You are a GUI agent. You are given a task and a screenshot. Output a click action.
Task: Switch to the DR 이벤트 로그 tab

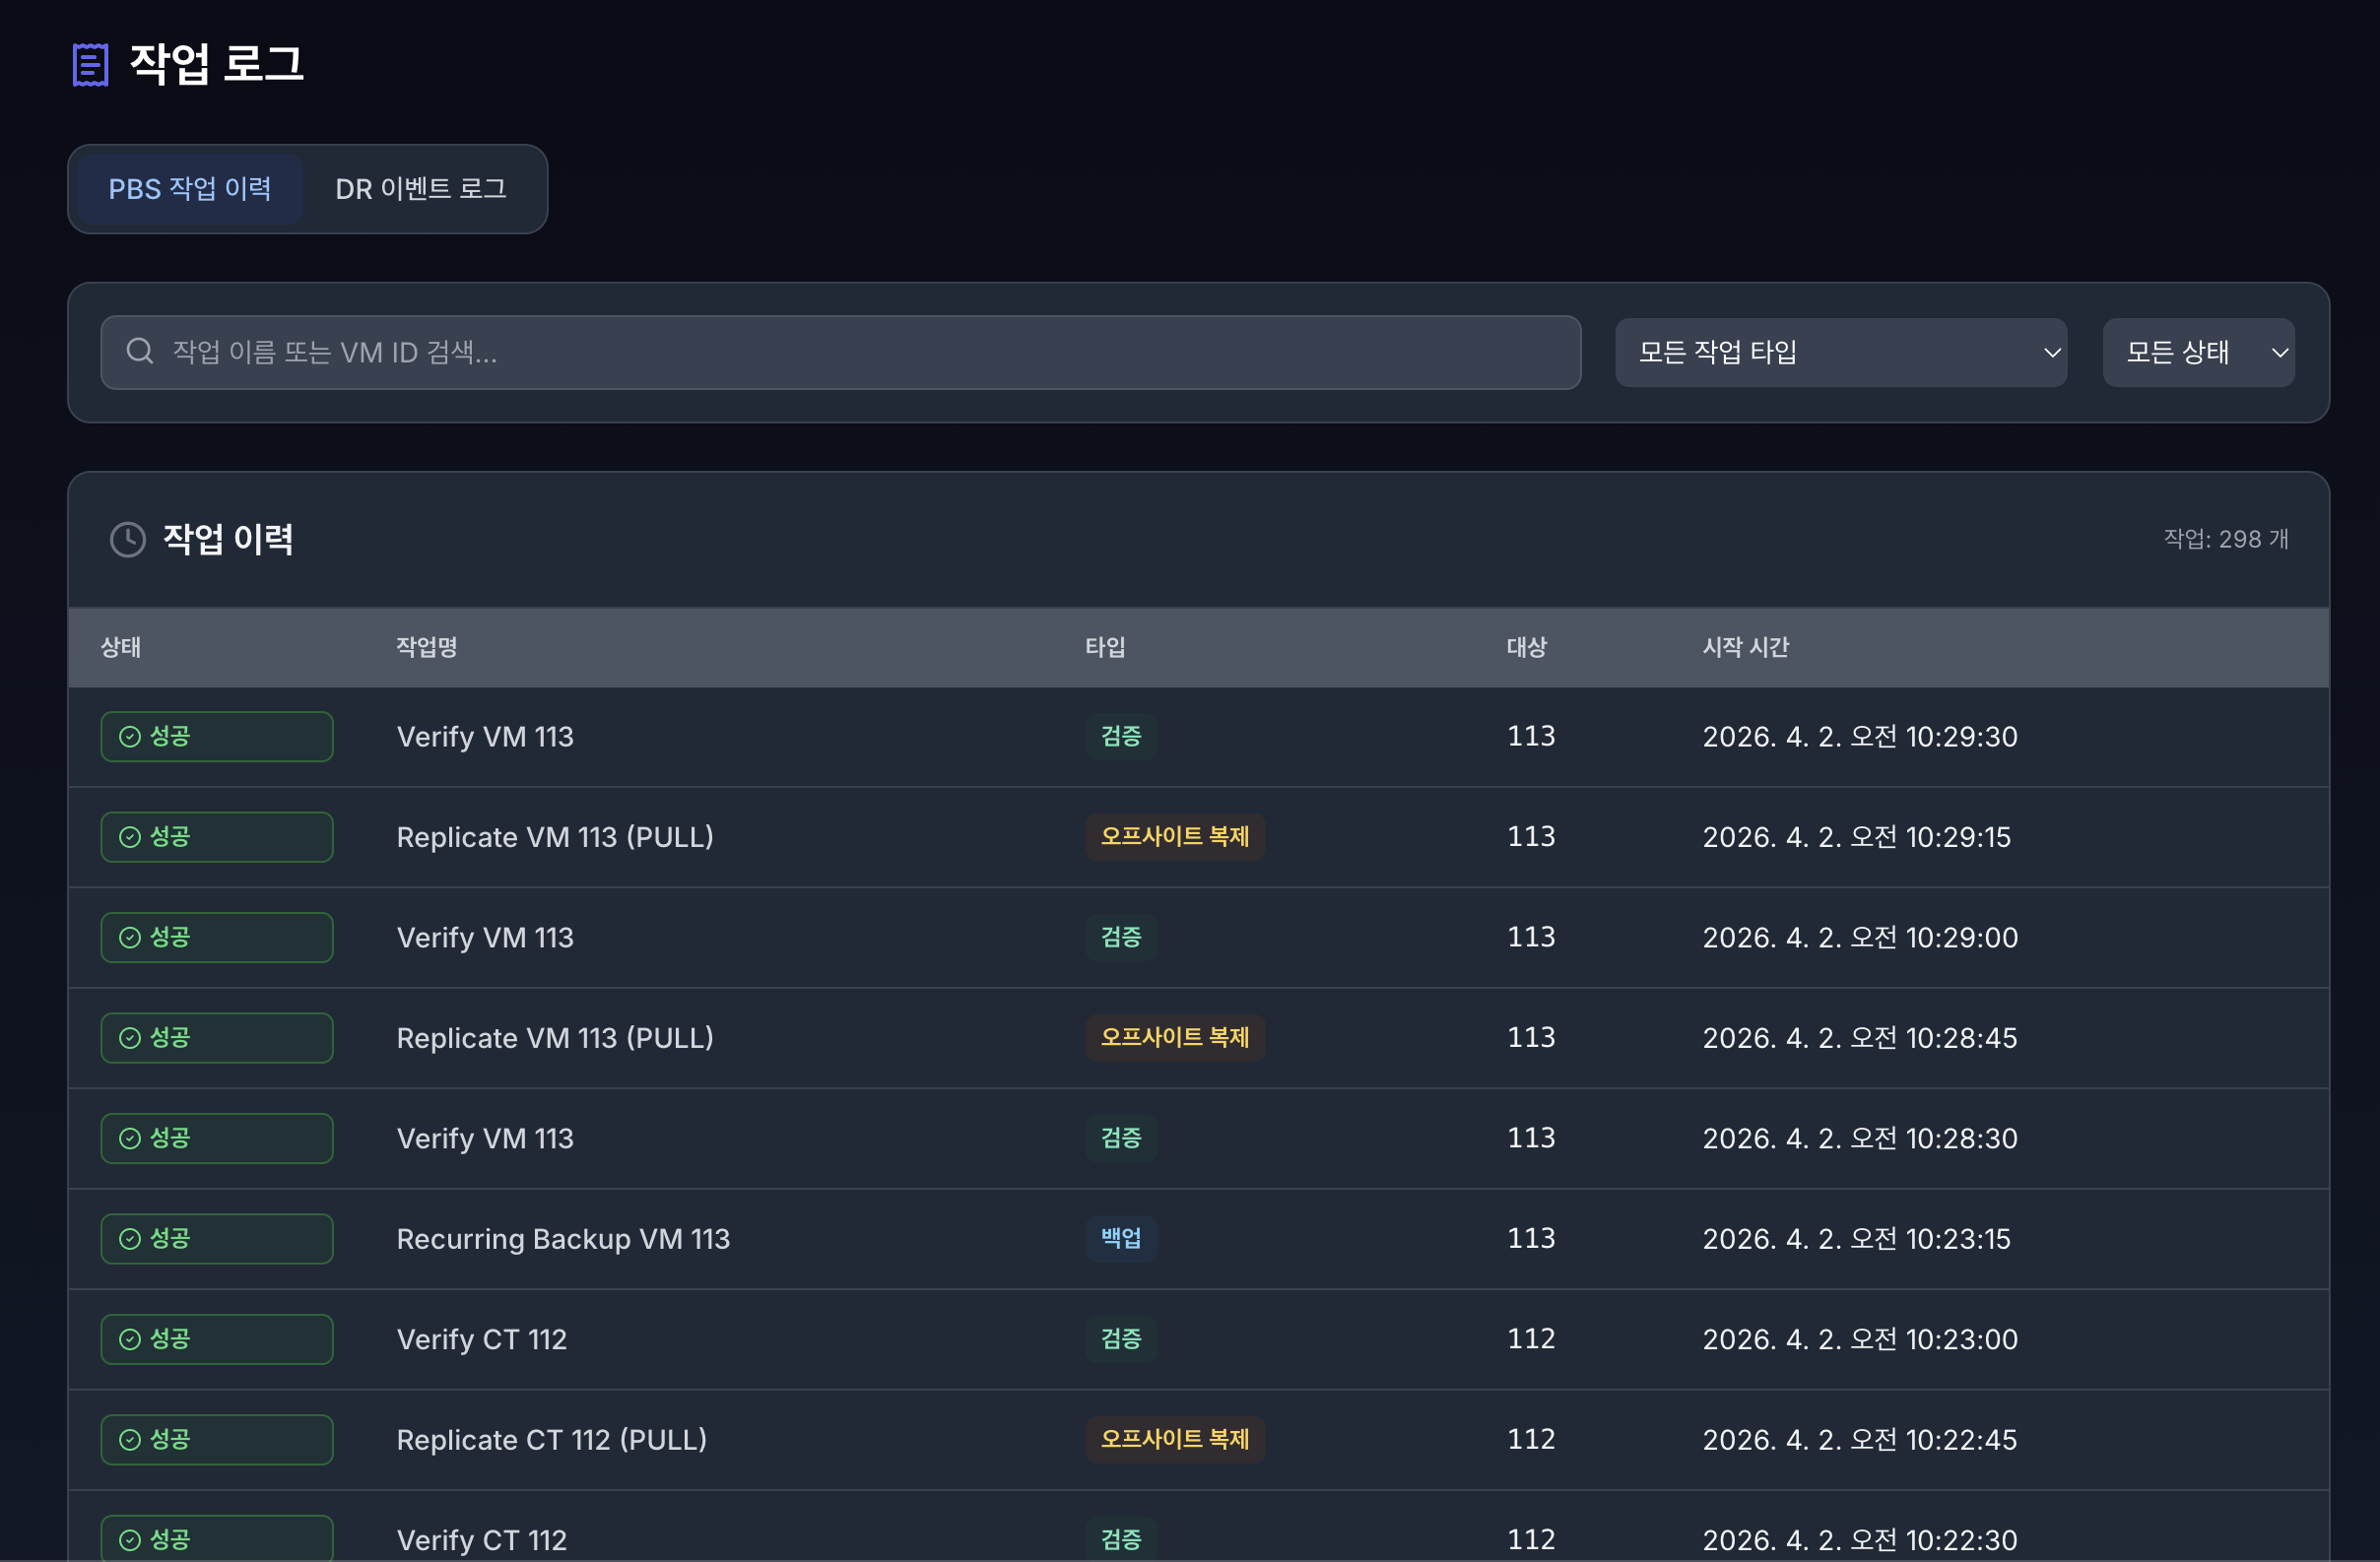click(420, 189)
